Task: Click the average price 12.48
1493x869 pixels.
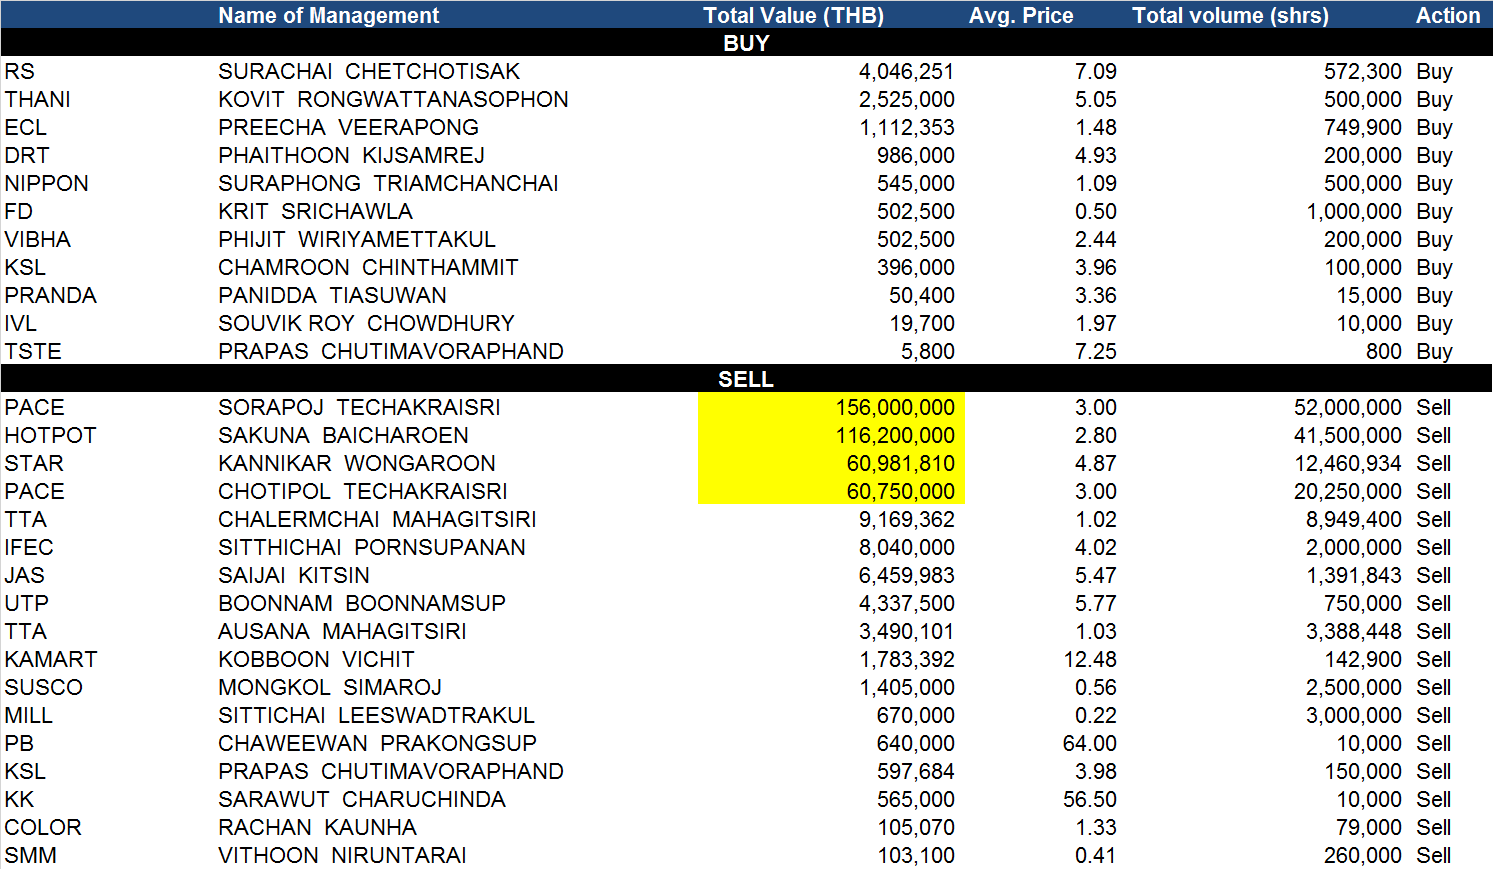Action: coord(1090,659)
